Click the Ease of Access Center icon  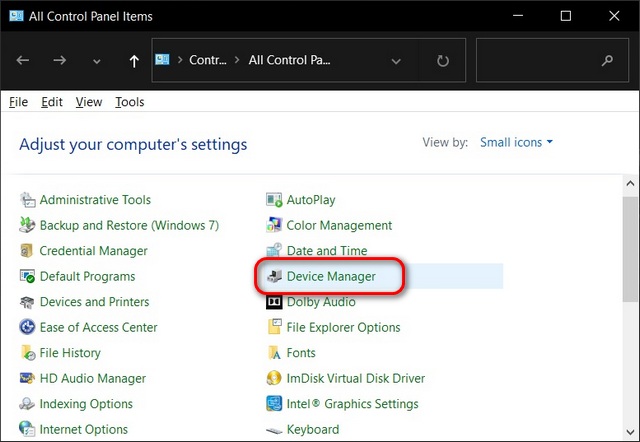[x=27, y=327]
